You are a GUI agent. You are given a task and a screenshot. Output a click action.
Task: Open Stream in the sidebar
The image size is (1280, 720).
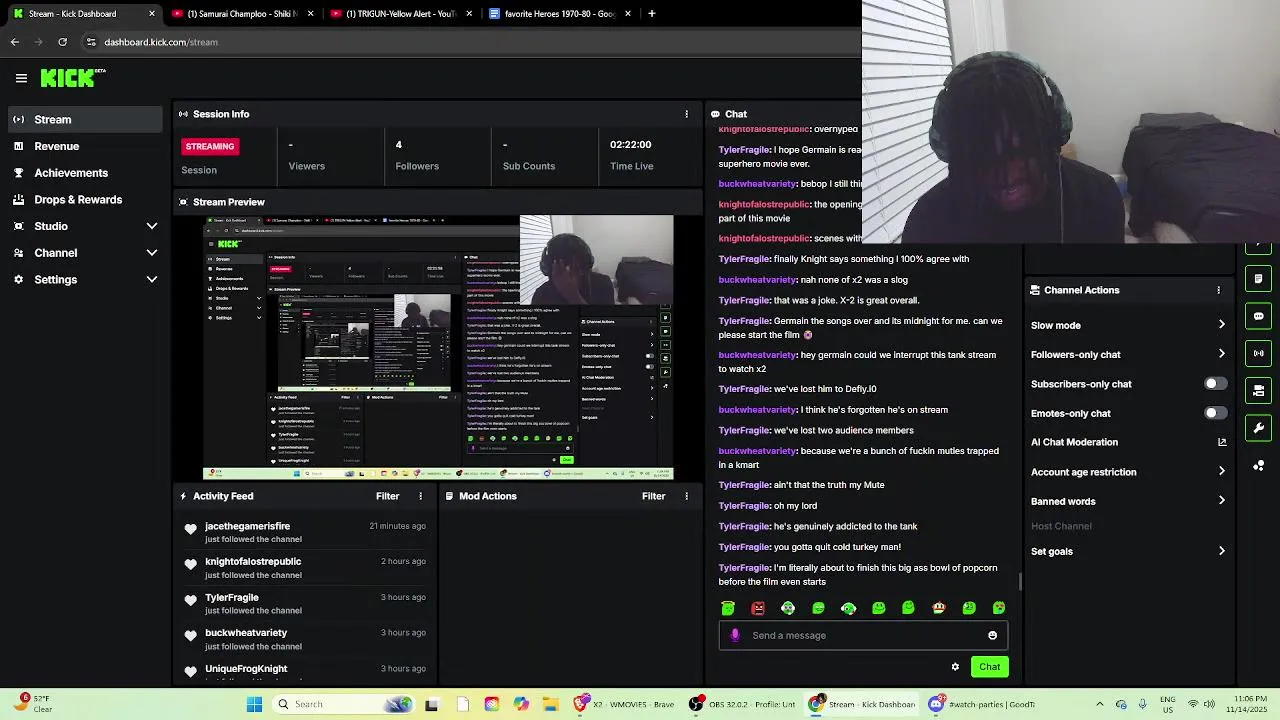[x=85, y=119]
